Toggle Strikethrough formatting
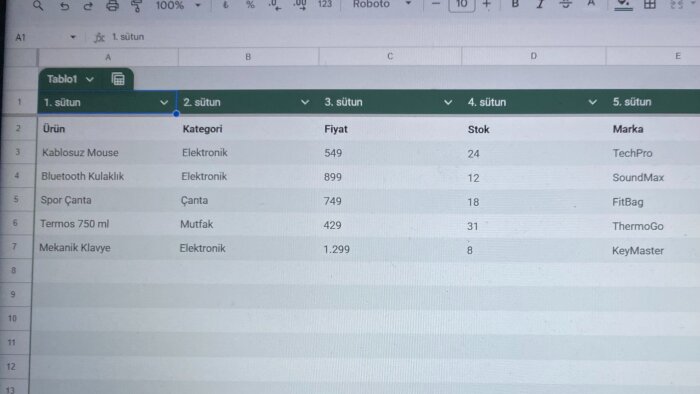This screenshot has width=700, height=394. (x=566, y=4)
